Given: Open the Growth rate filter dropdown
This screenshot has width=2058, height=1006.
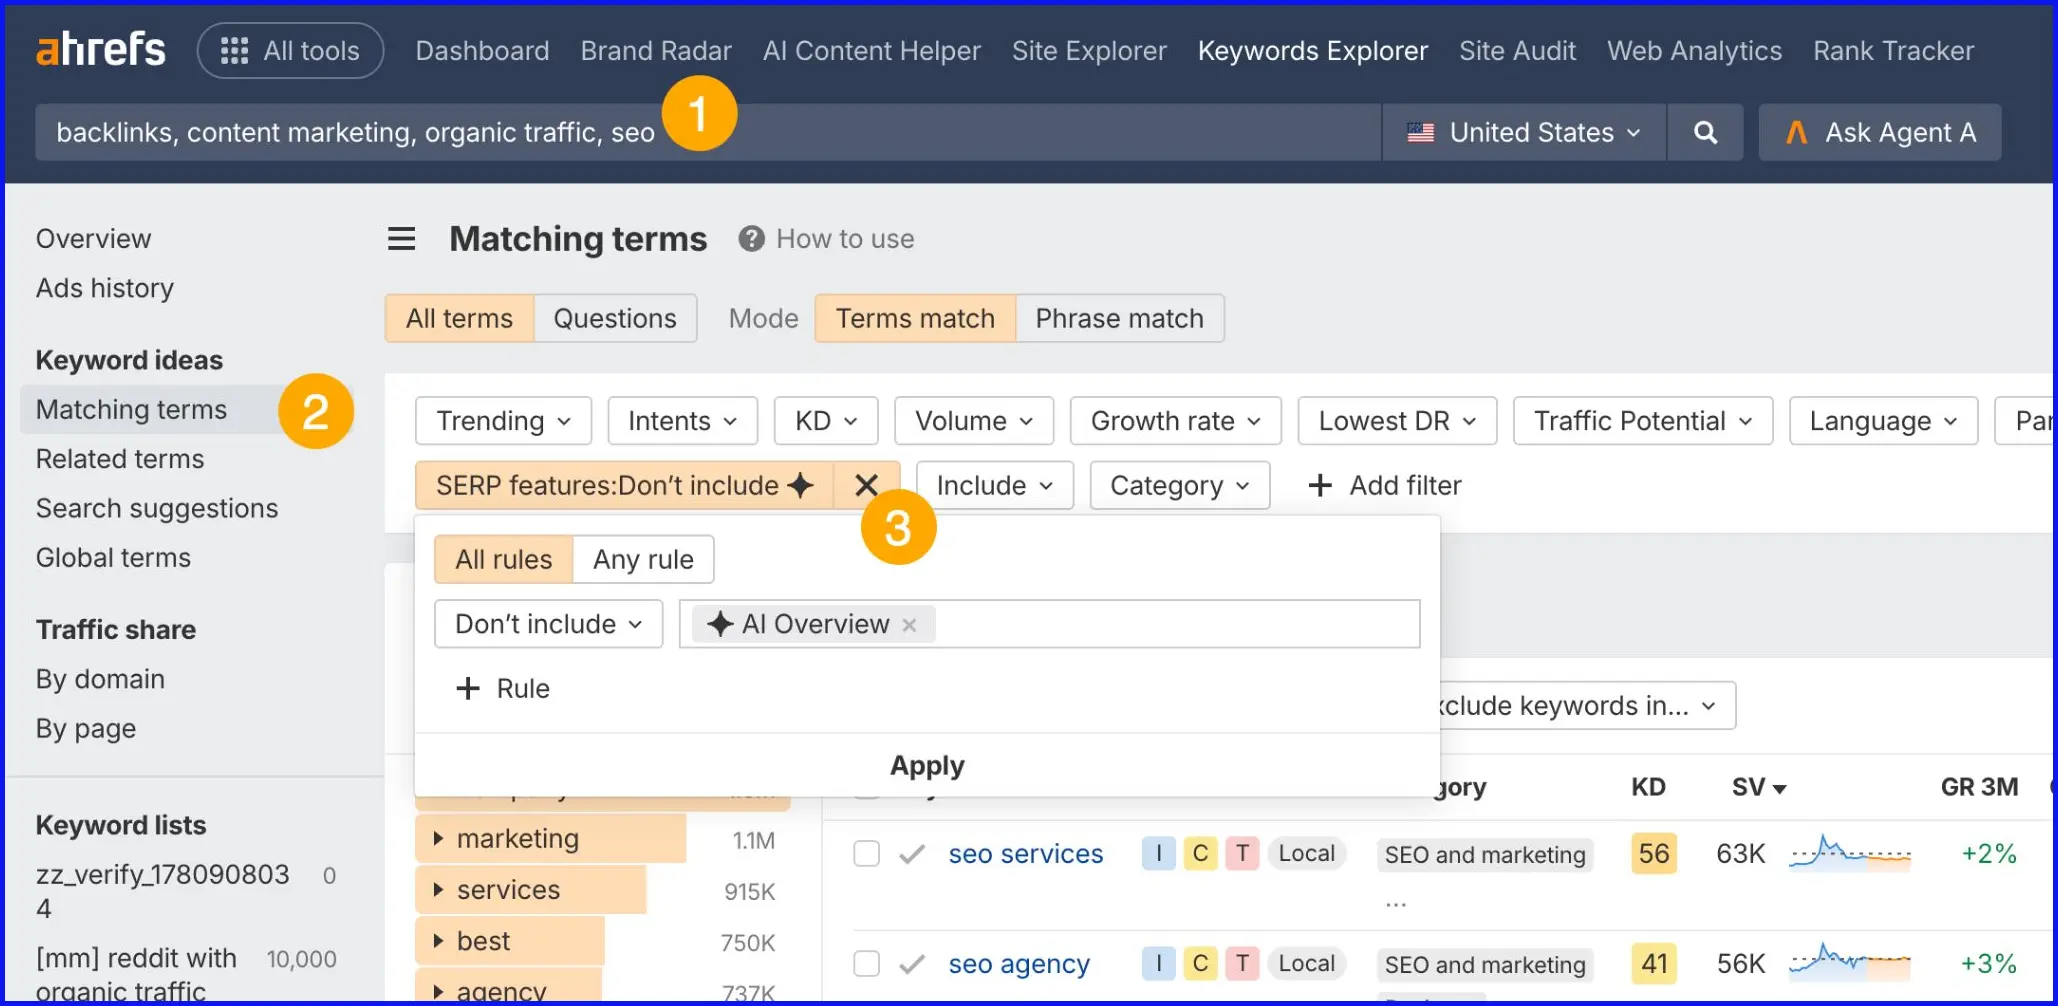Looking at the screenshot, I should pyautogui.click(x=1176, y=421).
